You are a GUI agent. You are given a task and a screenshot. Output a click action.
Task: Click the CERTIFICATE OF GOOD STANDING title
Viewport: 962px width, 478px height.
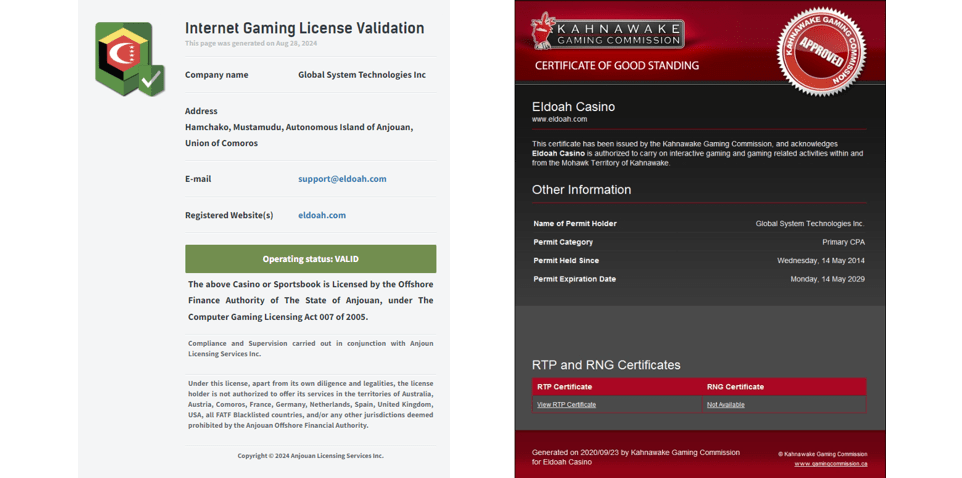[x=617, y=66]
